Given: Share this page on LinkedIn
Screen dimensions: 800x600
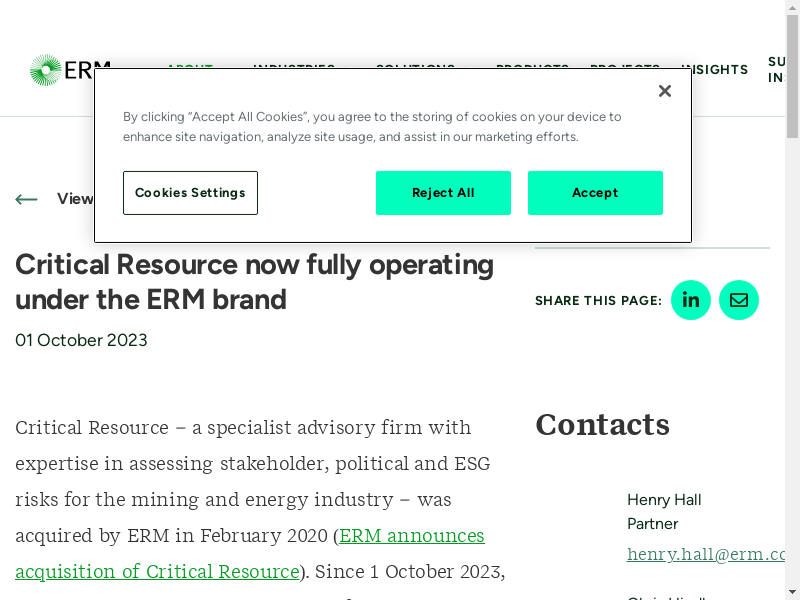Looking at the screenshot, I should [691, 300].
